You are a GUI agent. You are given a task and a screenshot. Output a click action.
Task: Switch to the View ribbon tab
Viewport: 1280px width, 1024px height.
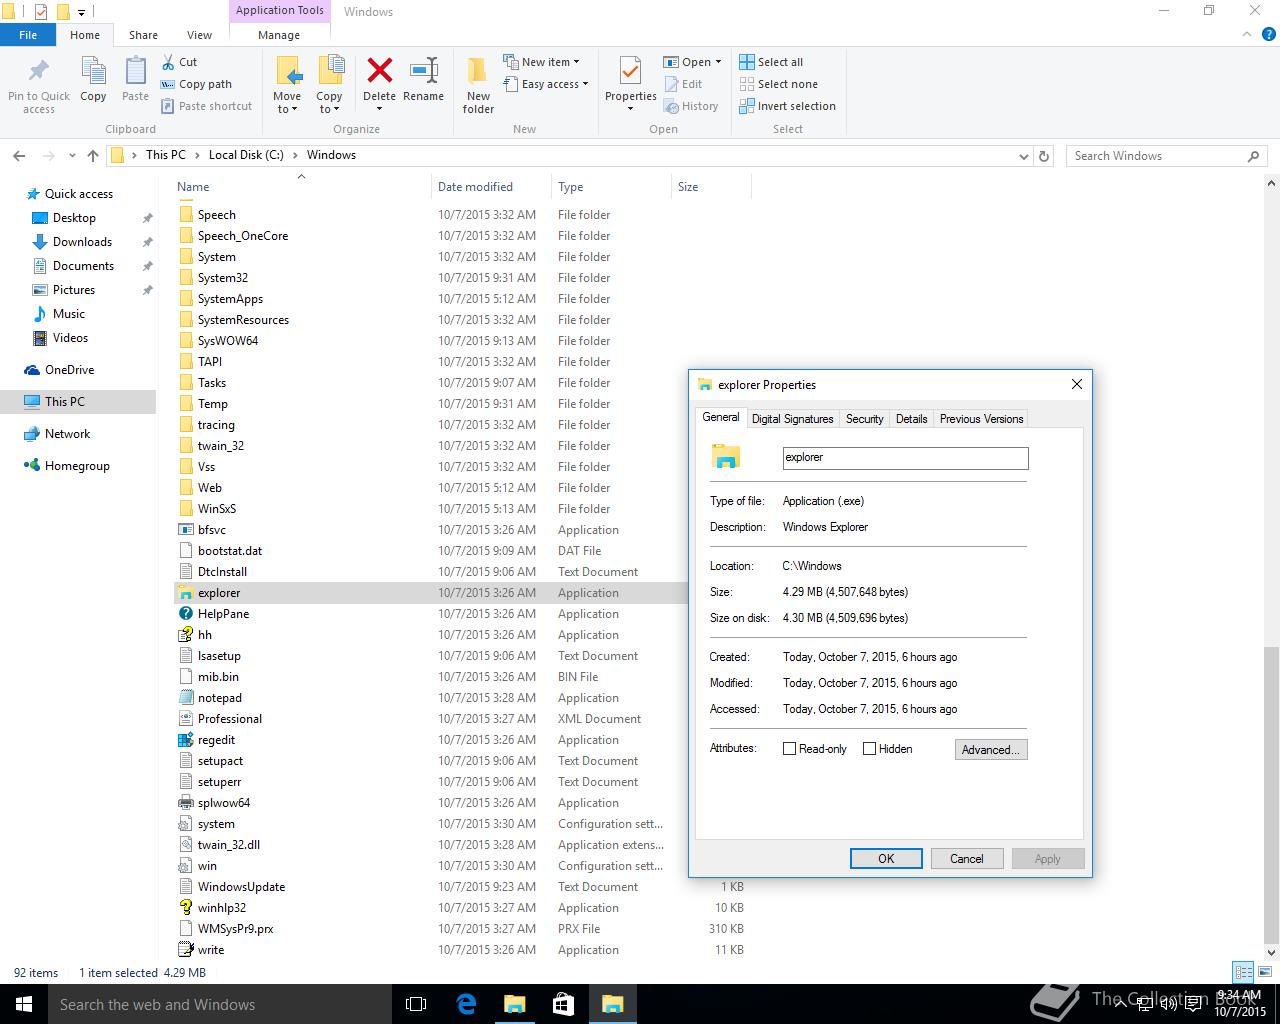pyautogui.click(x=199, y=34)
